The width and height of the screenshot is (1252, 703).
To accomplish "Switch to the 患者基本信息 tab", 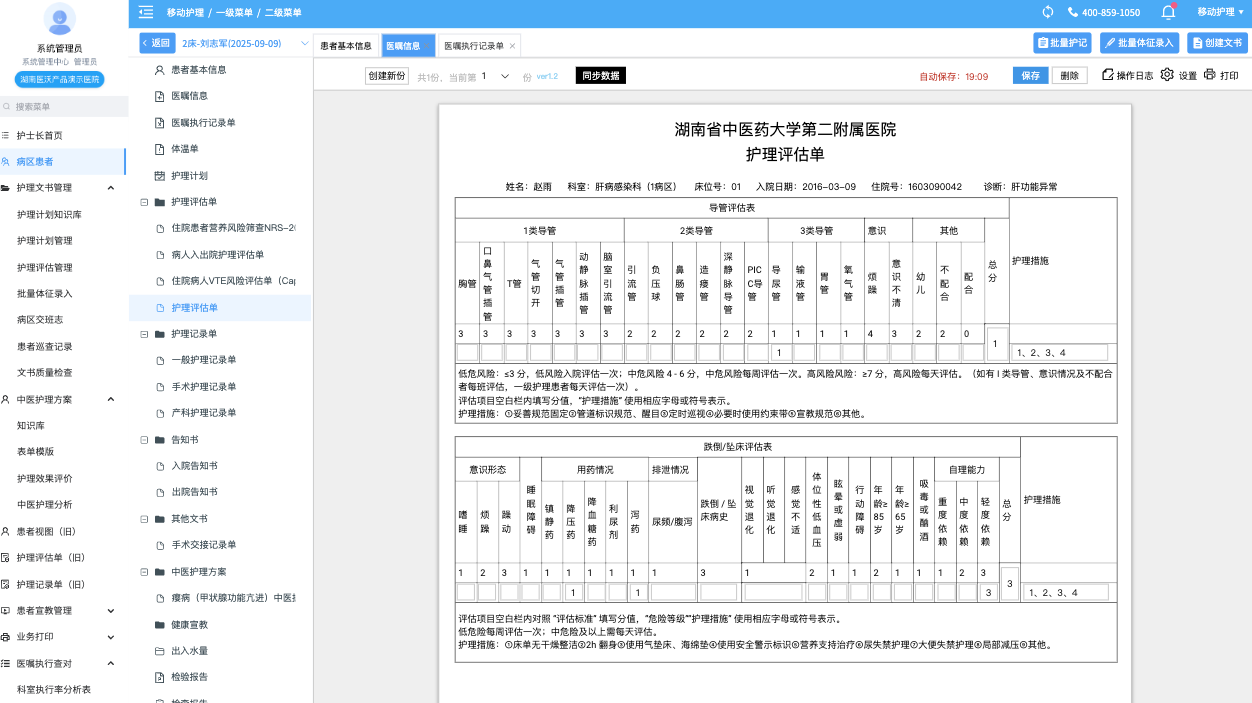I will (346, 46).
